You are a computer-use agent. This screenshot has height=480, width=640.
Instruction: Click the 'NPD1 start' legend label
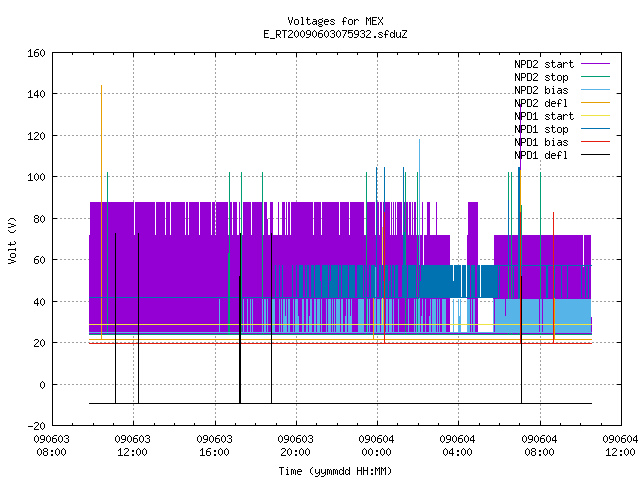[544, 116]
